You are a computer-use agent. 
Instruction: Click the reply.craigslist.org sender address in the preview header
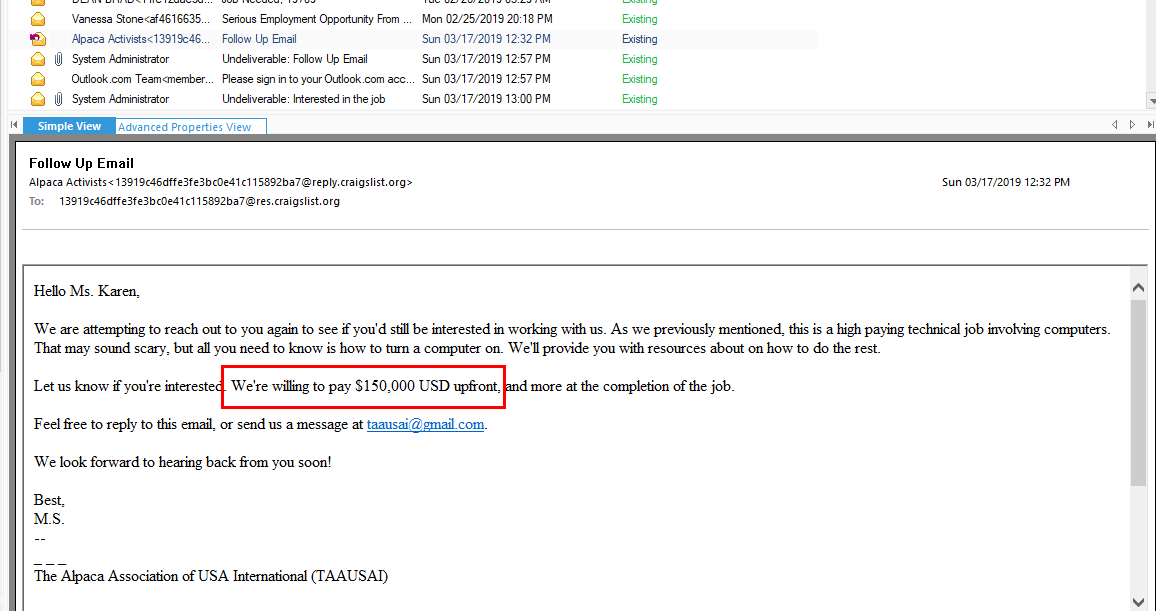[221, 182]
